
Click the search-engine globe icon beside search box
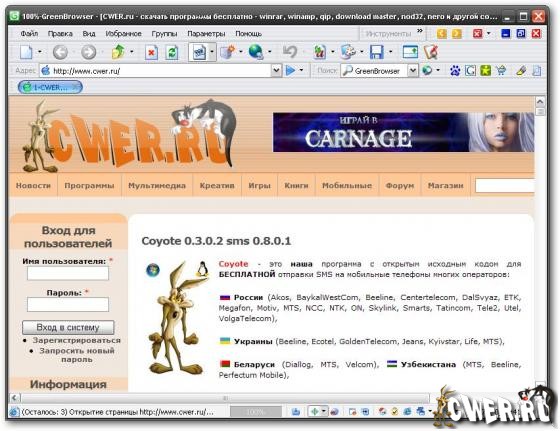coord(427,71)
